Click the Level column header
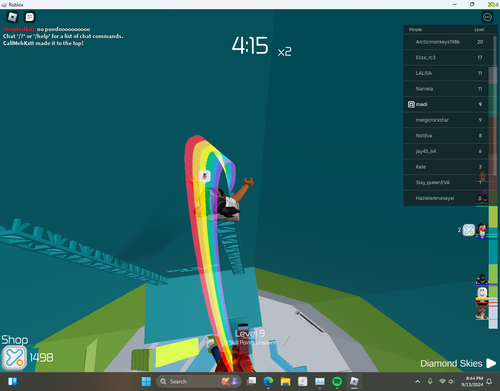The width and height of the screenshot is (500, 391). tap(479, 29)
